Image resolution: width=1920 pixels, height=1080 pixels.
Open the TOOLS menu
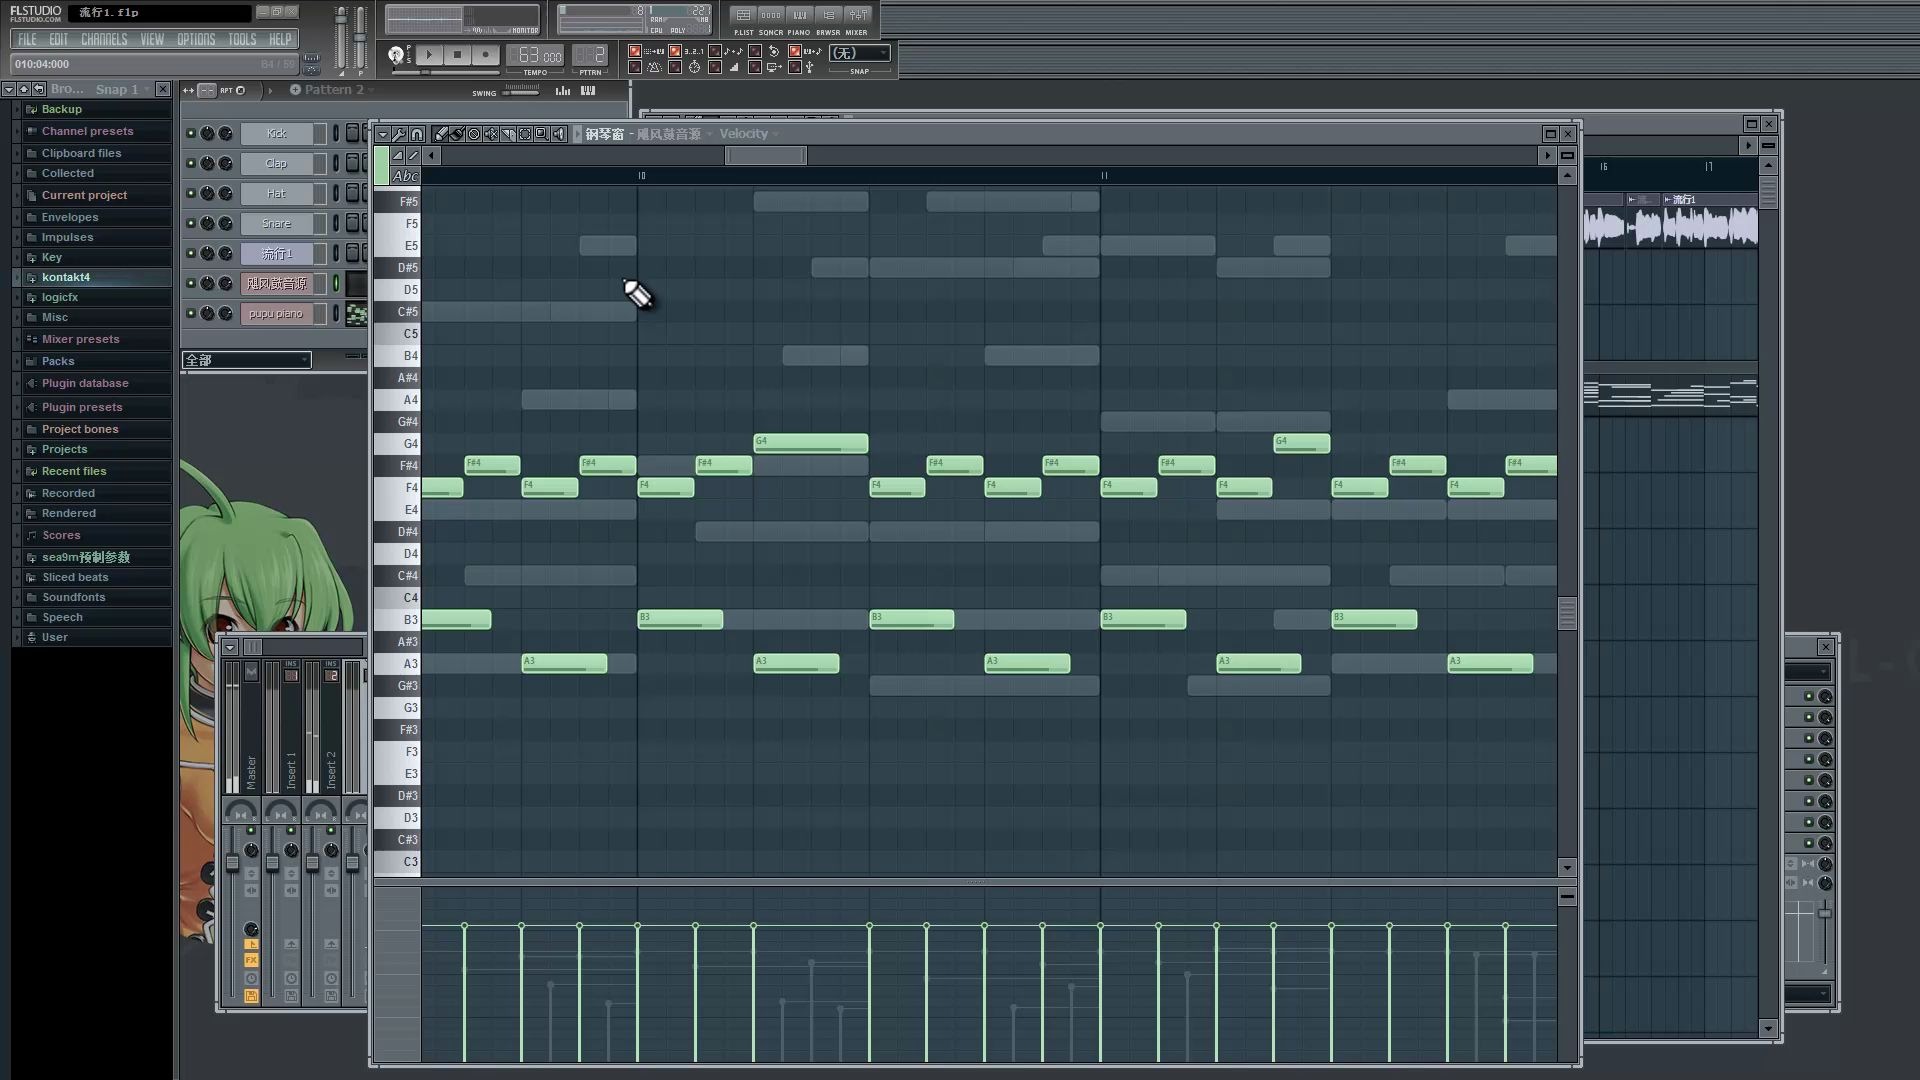pos(242,39)
